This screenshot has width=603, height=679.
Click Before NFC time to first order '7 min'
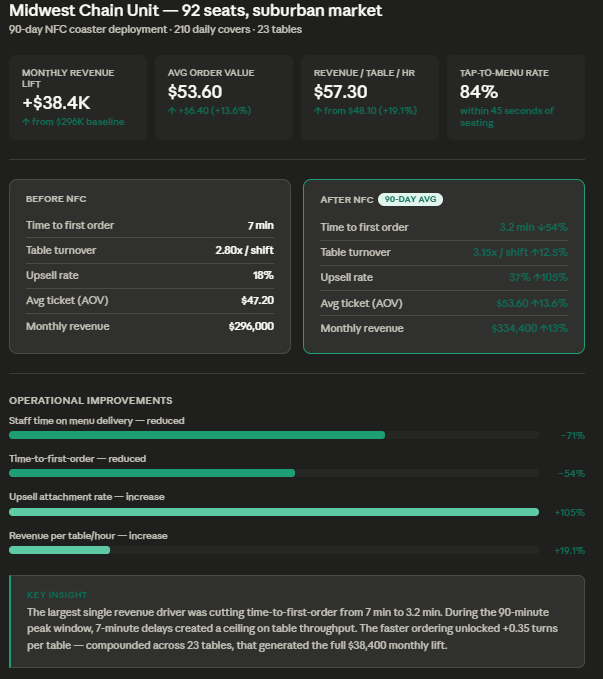[260, 226]
